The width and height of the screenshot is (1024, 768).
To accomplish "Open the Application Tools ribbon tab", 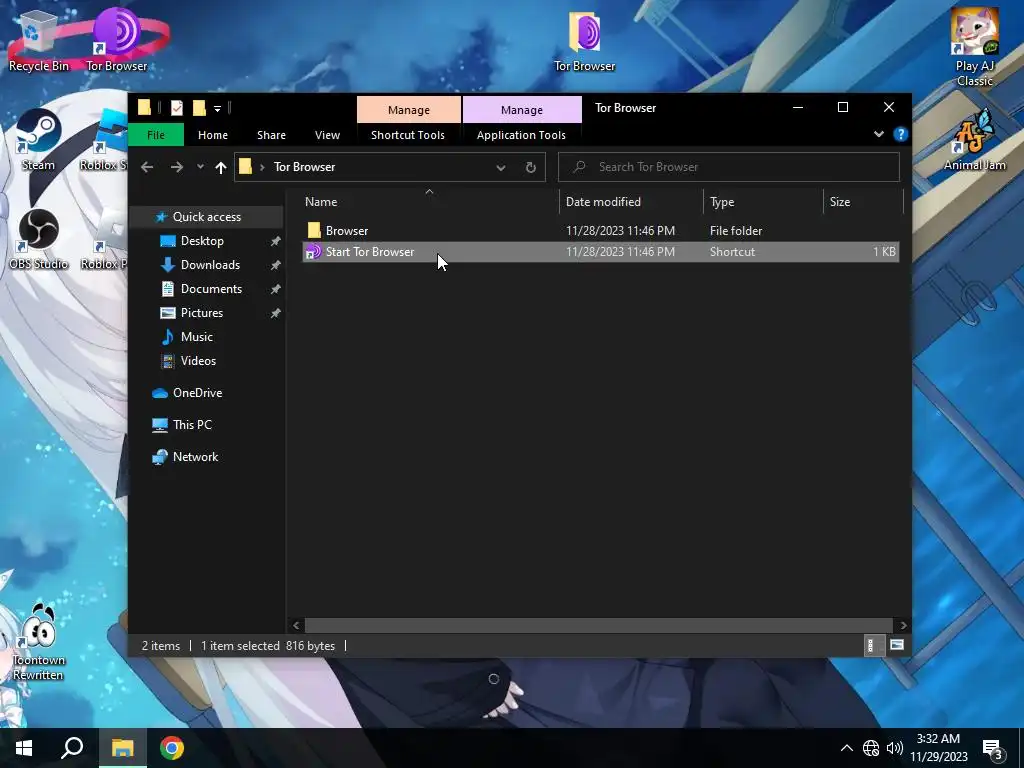I will [x=521, y=135].
